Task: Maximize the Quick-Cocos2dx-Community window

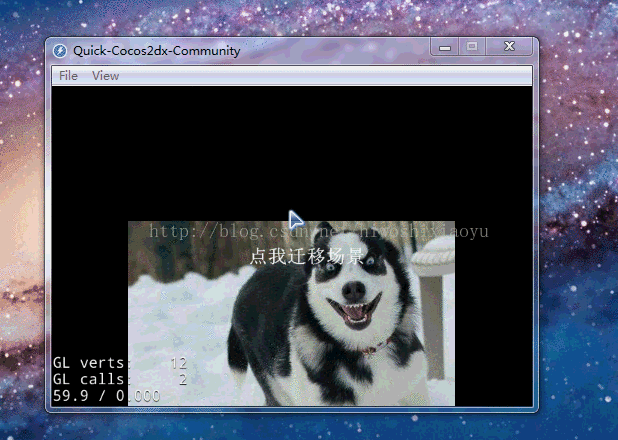Action: [472, 47]
